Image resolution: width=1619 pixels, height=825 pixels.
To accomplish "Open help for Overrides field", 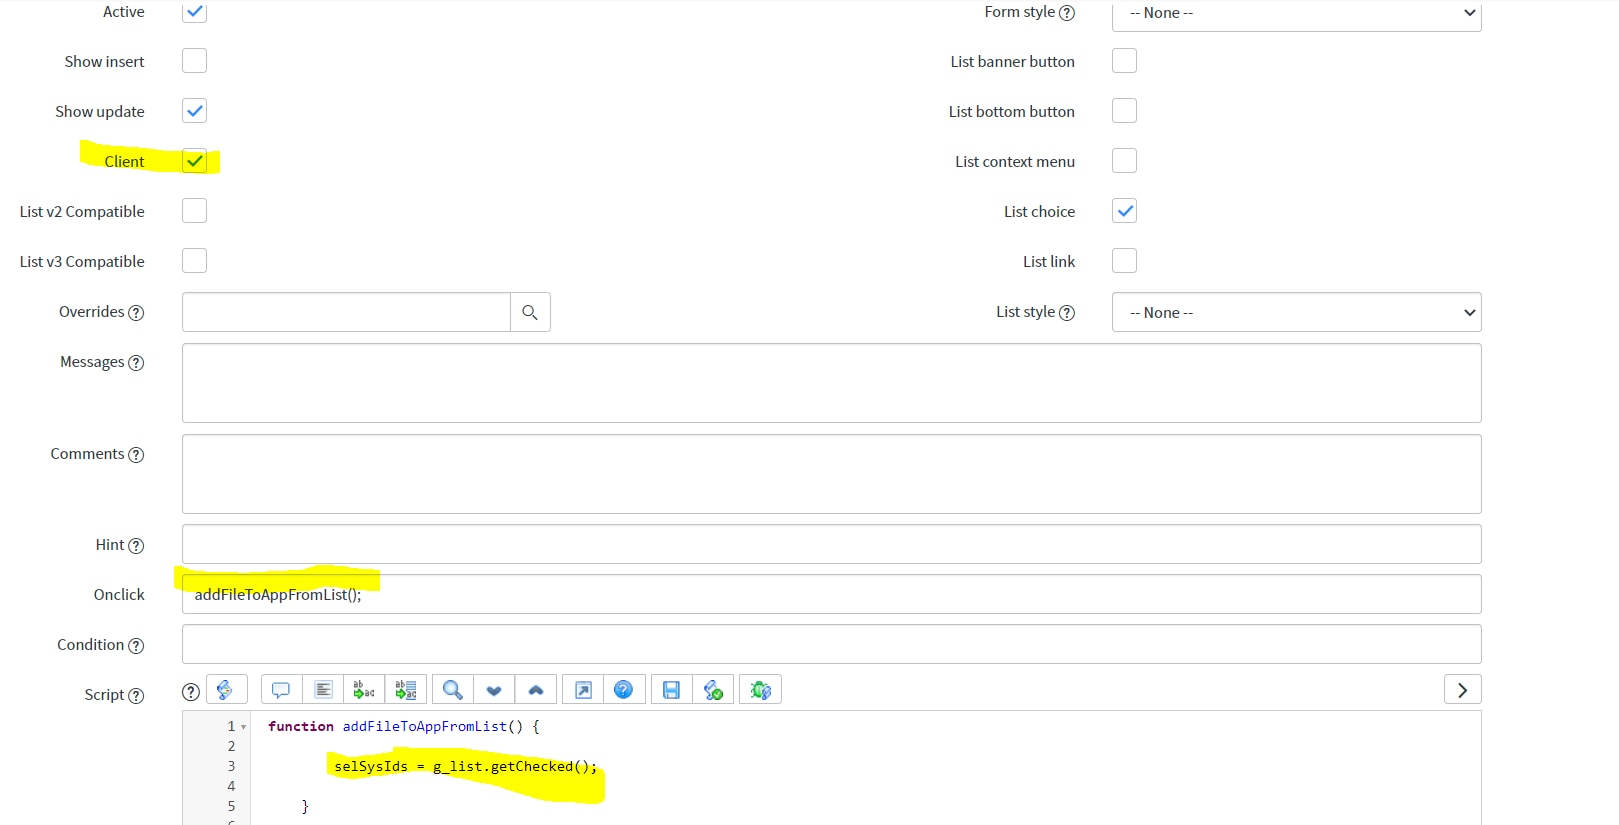I will [x=136, y=313].
